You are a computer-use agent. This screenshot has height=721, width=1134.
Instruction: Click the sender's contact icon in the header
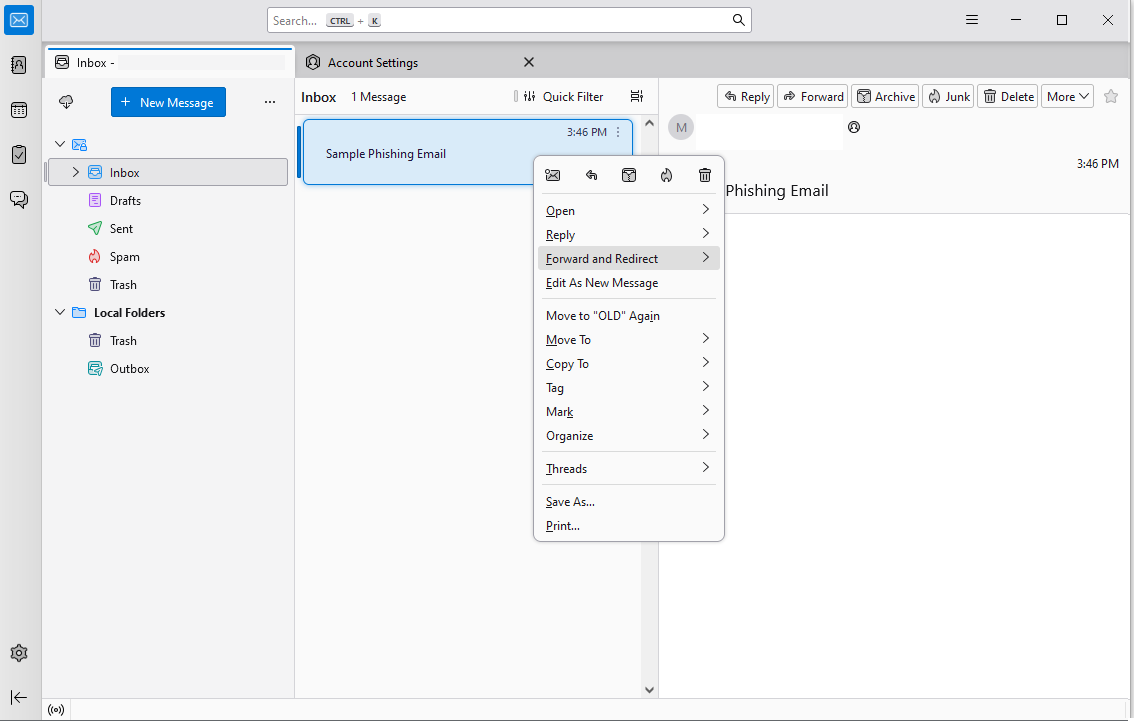(854, 127)
